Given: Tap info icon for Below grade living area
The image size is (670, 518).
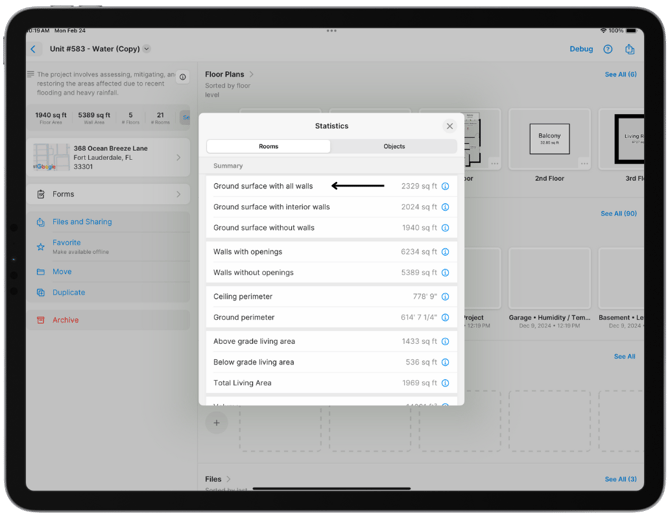Looking at the screenshot, I should click(445, 362).
